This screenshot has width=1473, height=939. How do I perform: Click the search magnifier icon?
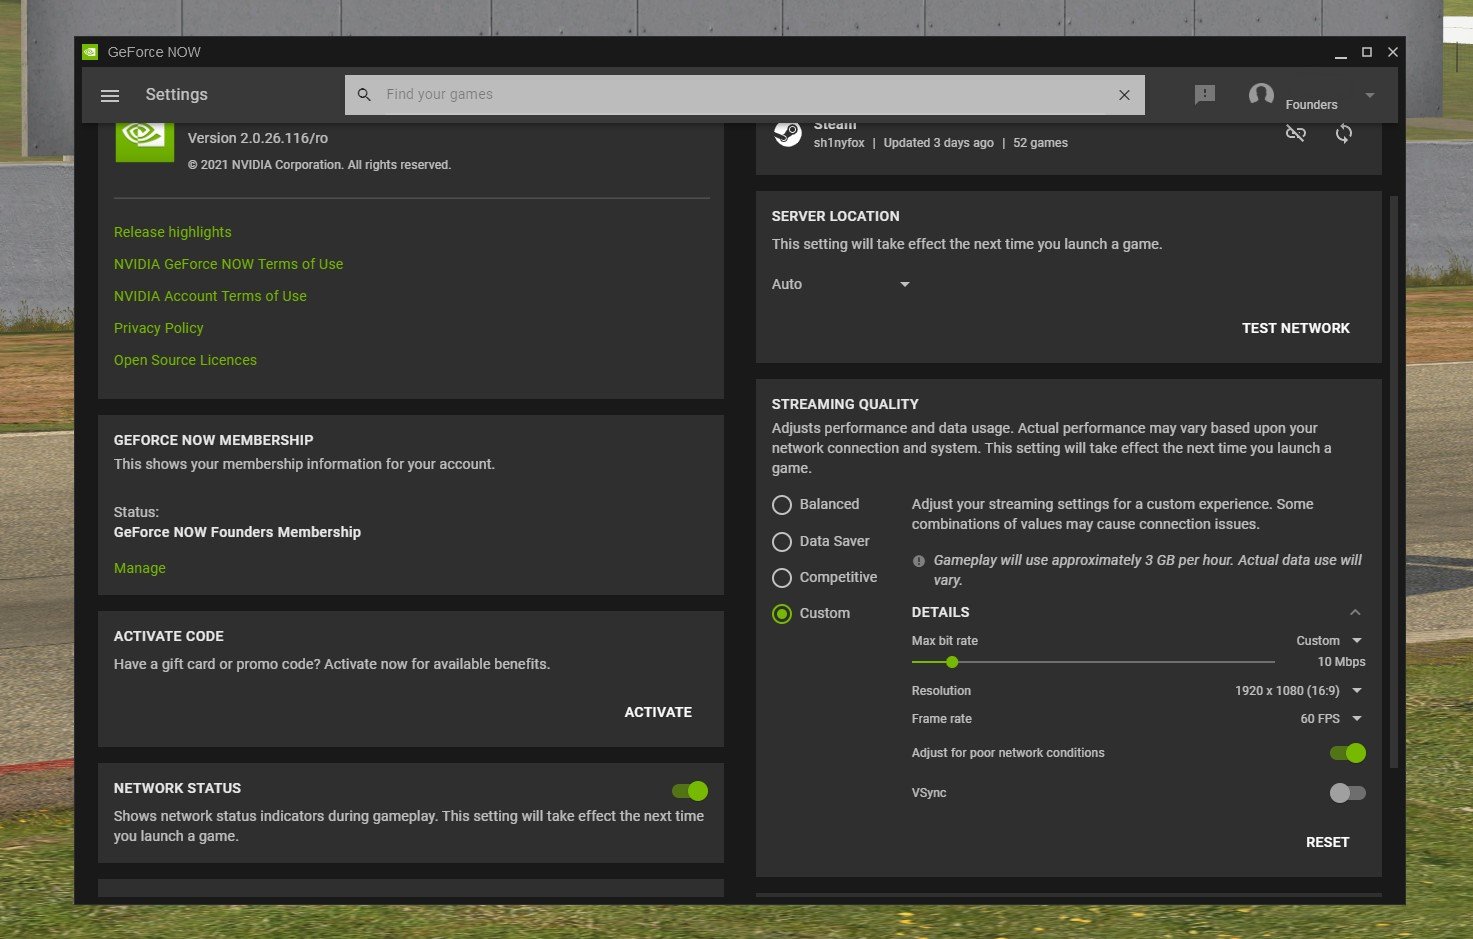point(364,95)
